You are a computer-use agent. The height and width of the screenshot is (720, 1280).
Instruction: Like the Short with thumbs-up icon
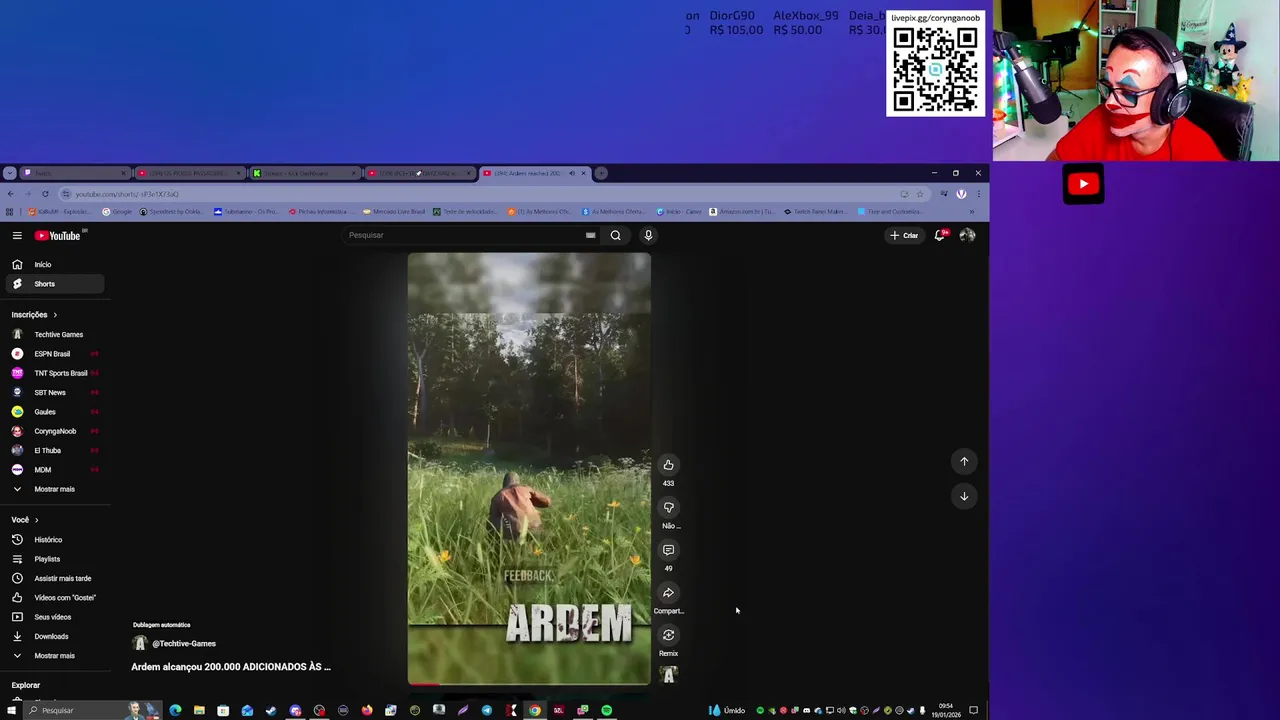pyautogui.click(x=668, y=465)
